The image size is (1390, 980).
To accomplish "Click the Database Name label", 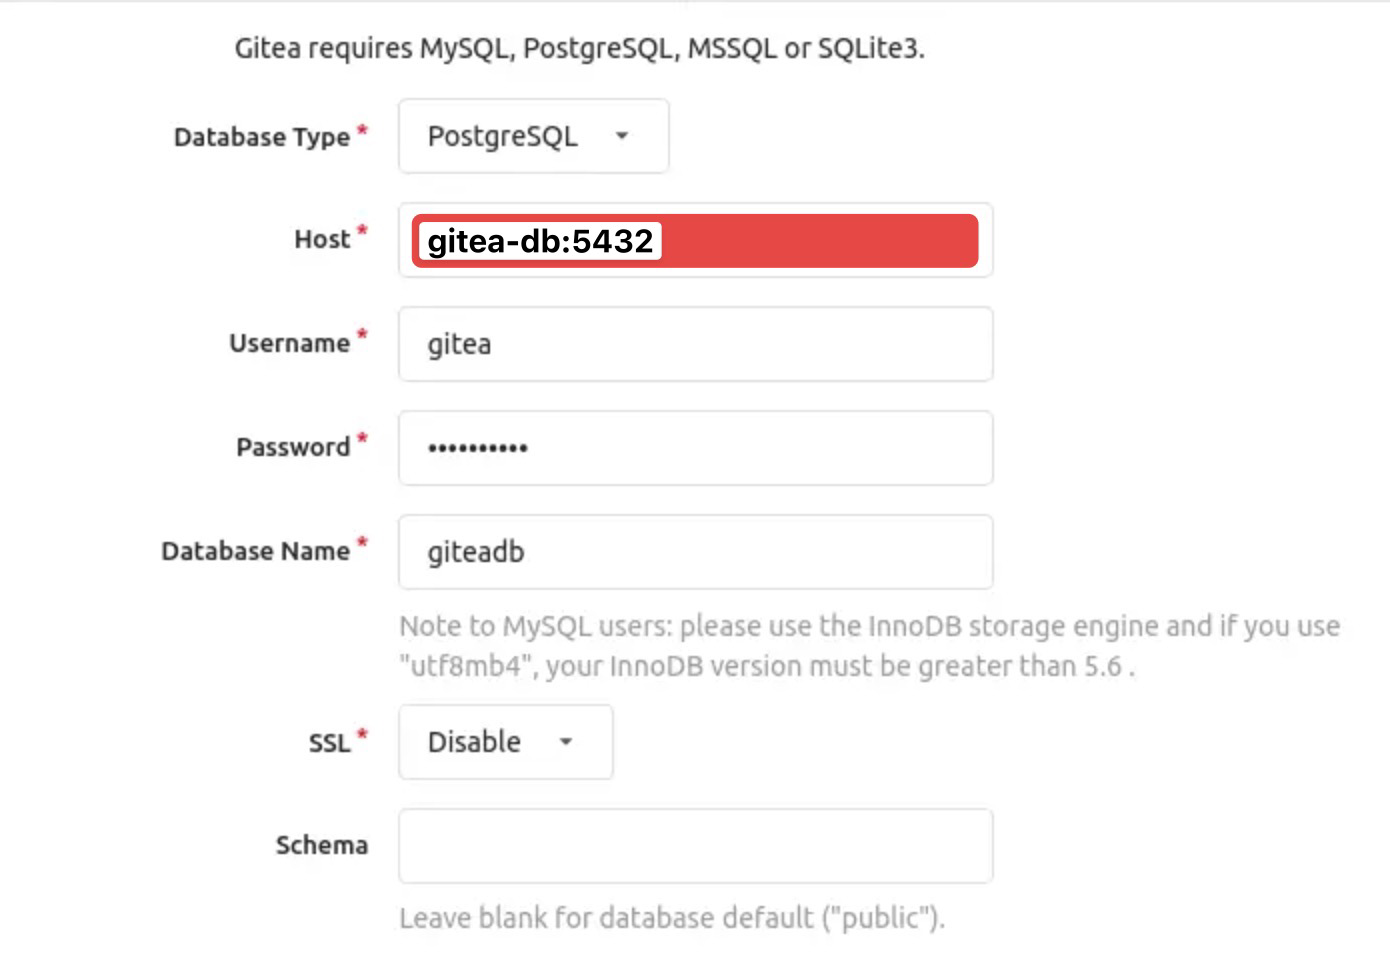I will (255, 552).
